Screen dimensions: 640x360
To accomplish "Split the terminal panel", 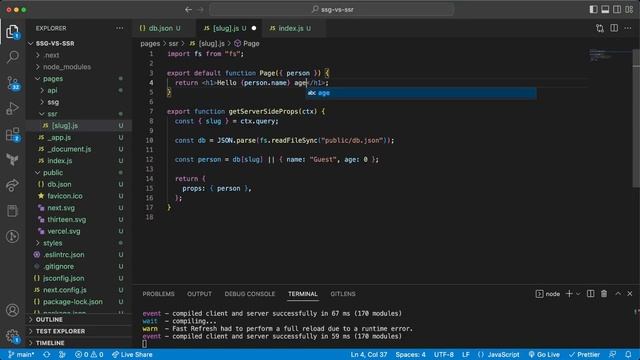I will click(x=591, y=294).
